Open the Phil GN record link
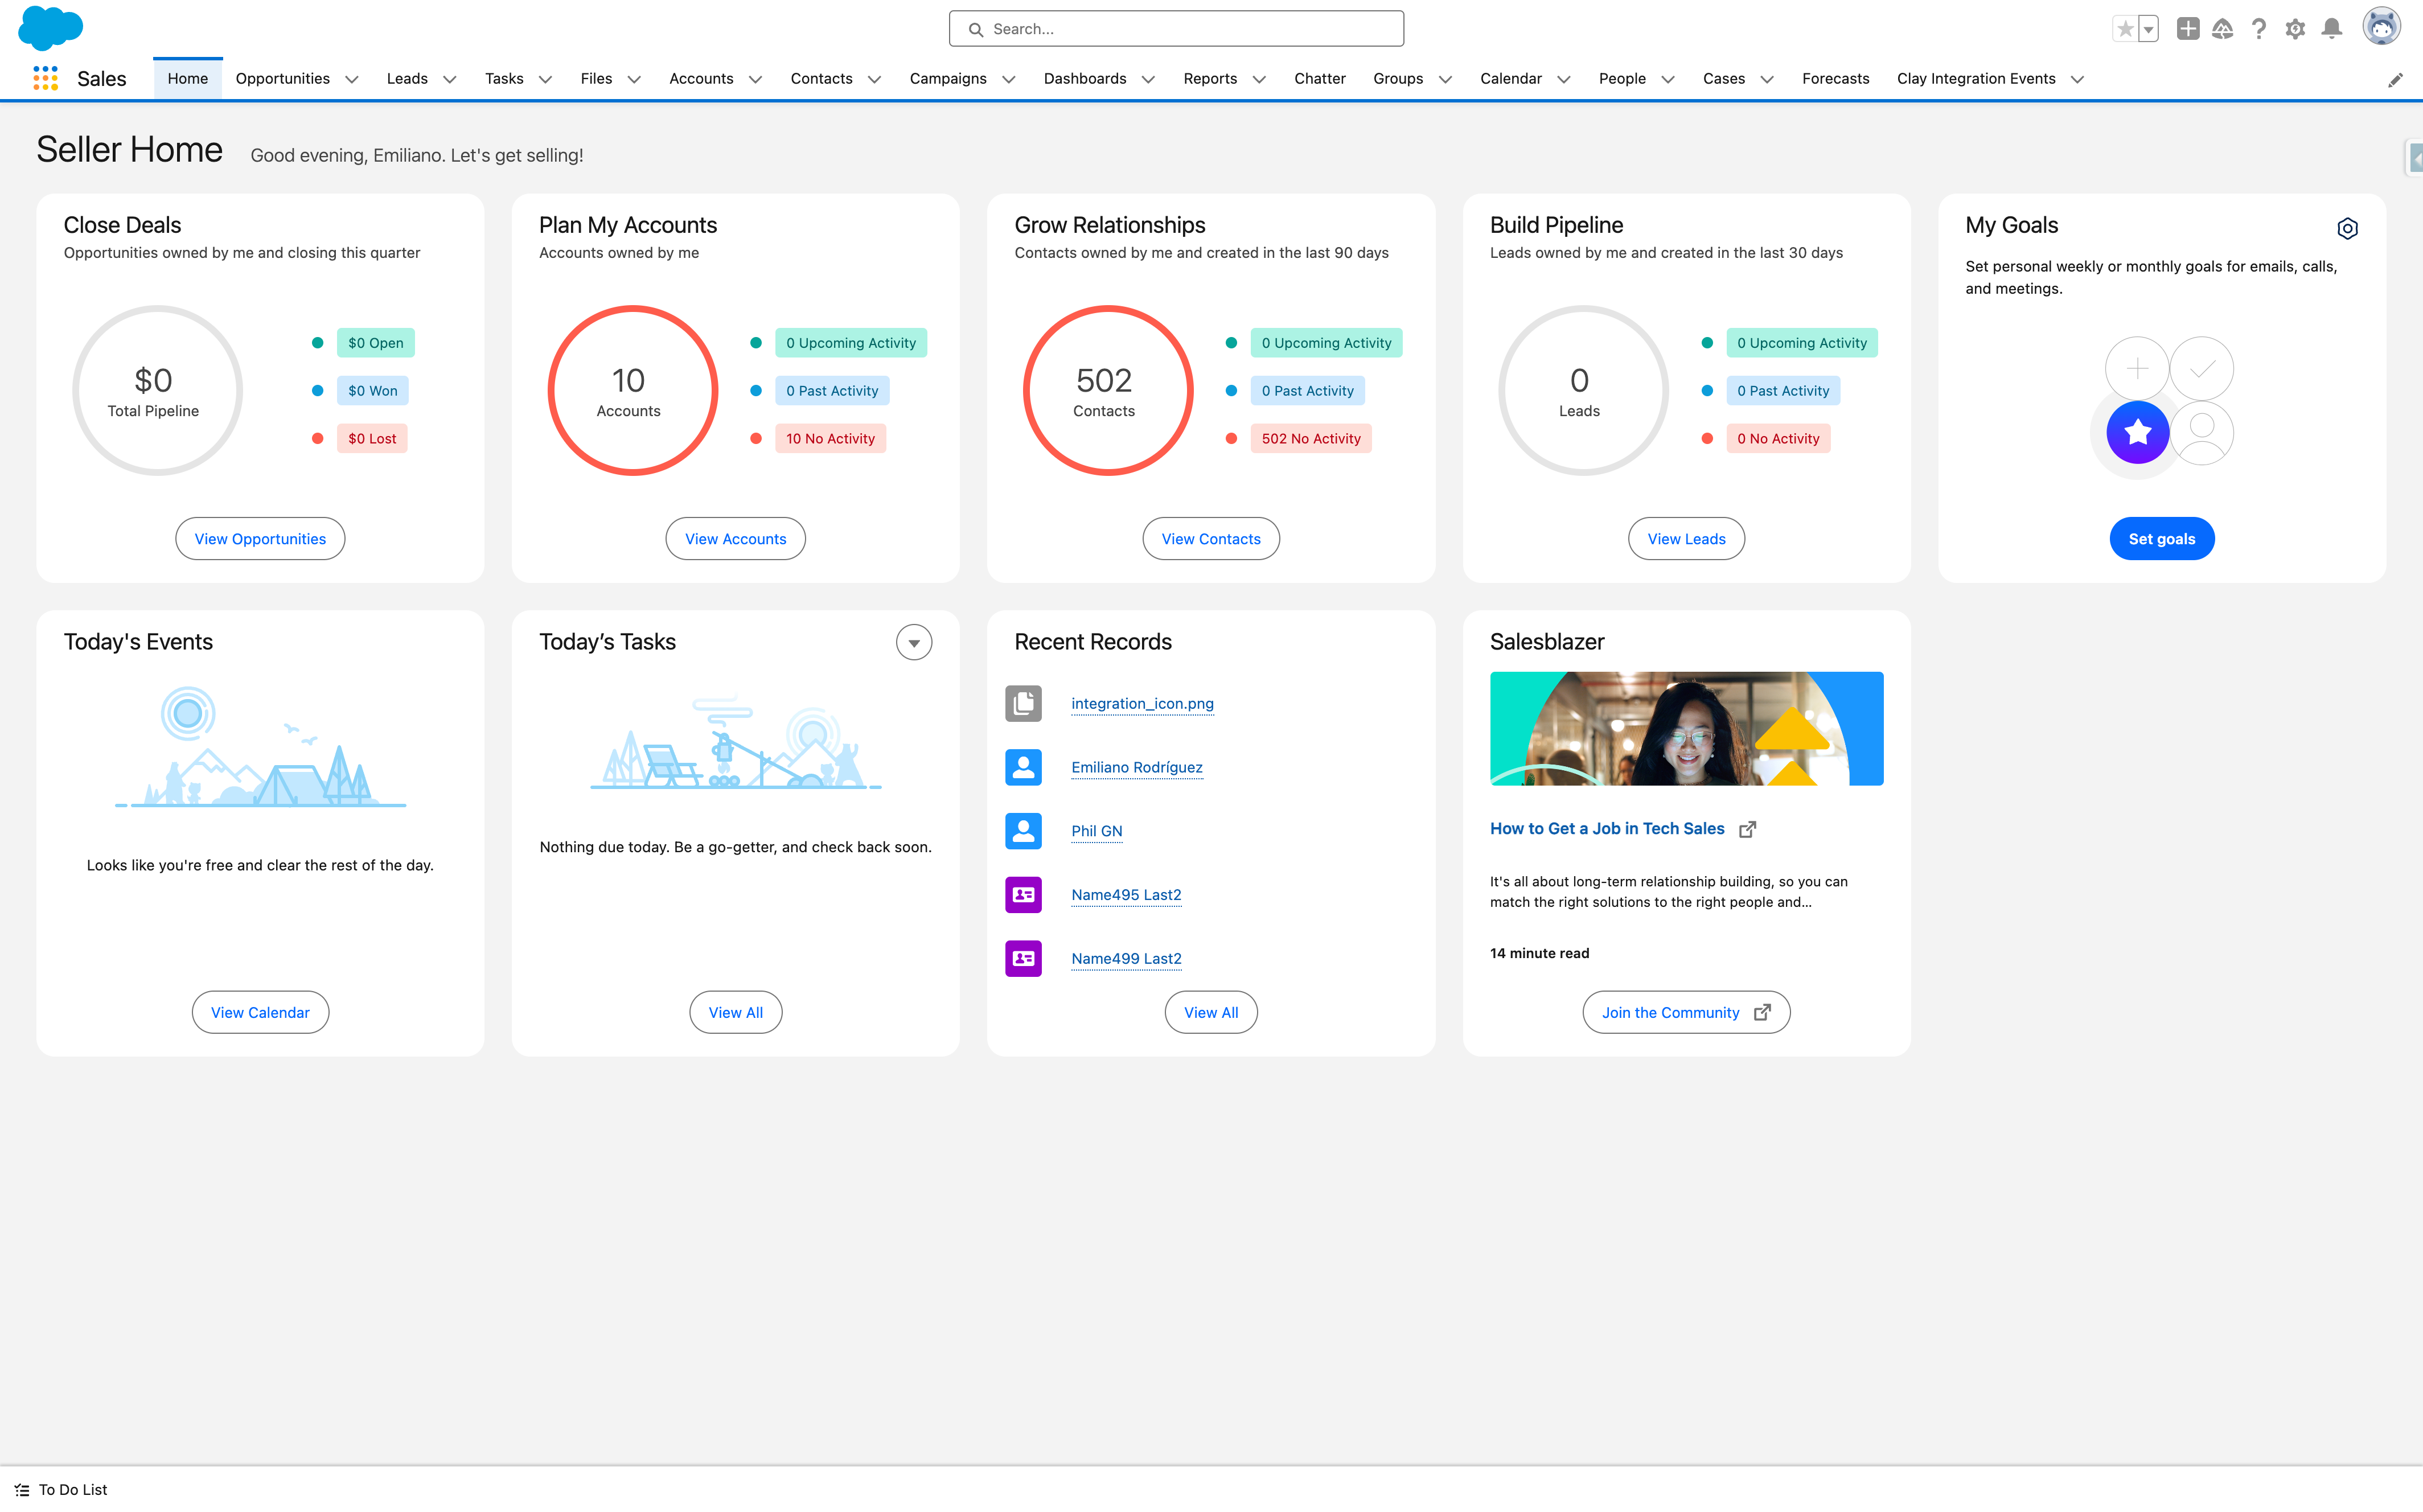2423x1512 pixels. pos(1097,832)
